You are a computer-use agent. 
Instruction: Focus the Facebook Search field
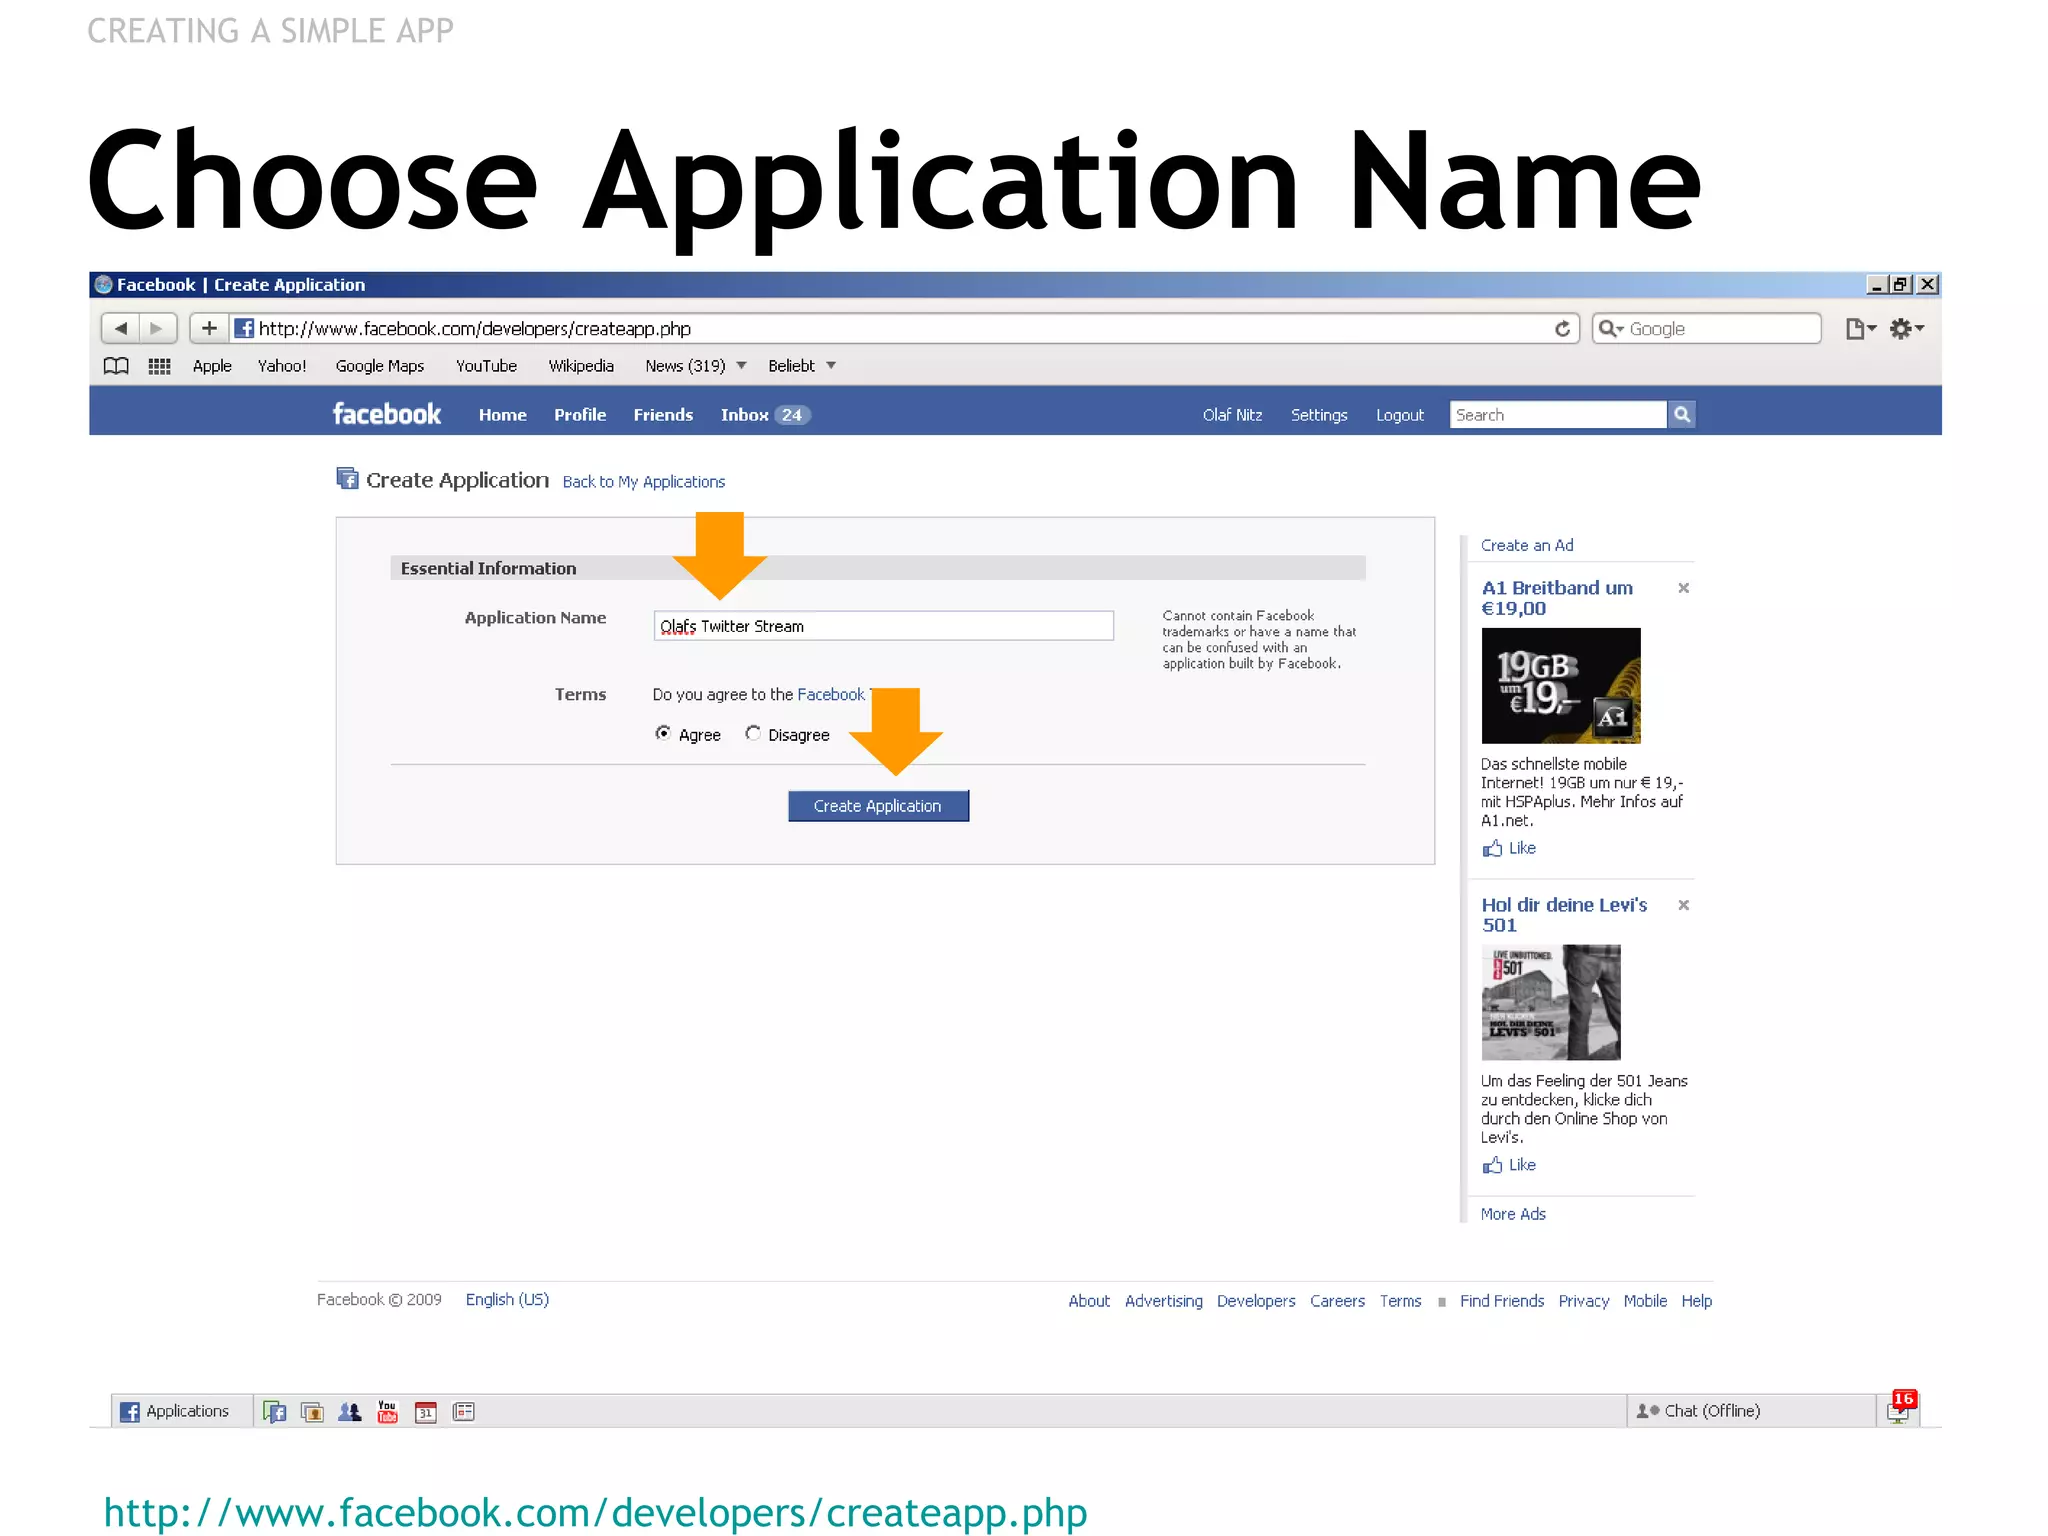pyautogui.click(x=1558, y=415)
